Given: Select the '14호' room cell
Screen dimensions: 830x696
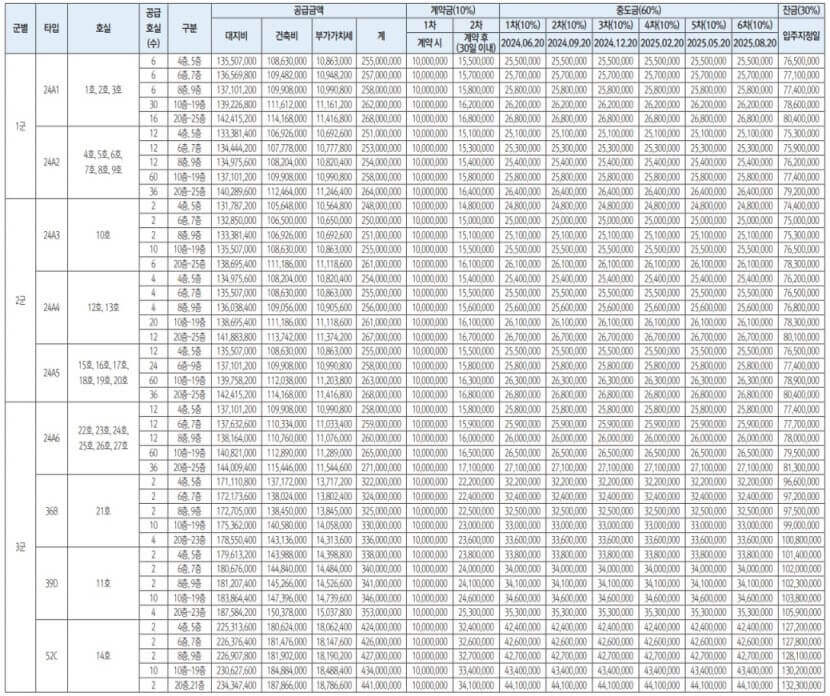Looking at the screenshot, I should pos(103,656).
